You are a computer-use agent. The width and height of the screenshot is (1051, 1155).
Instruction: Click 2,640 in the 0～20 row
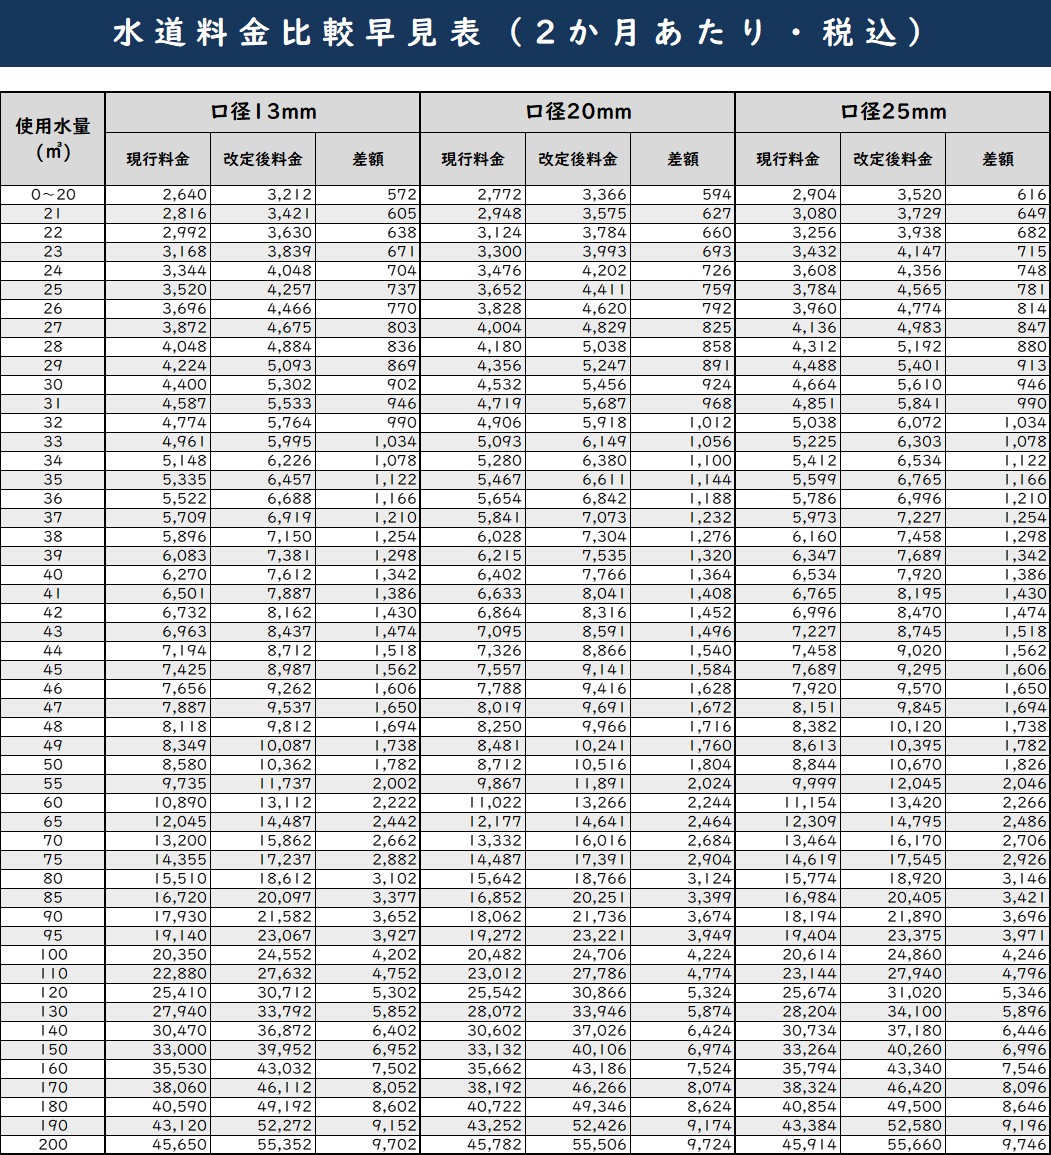pos(185,195)
